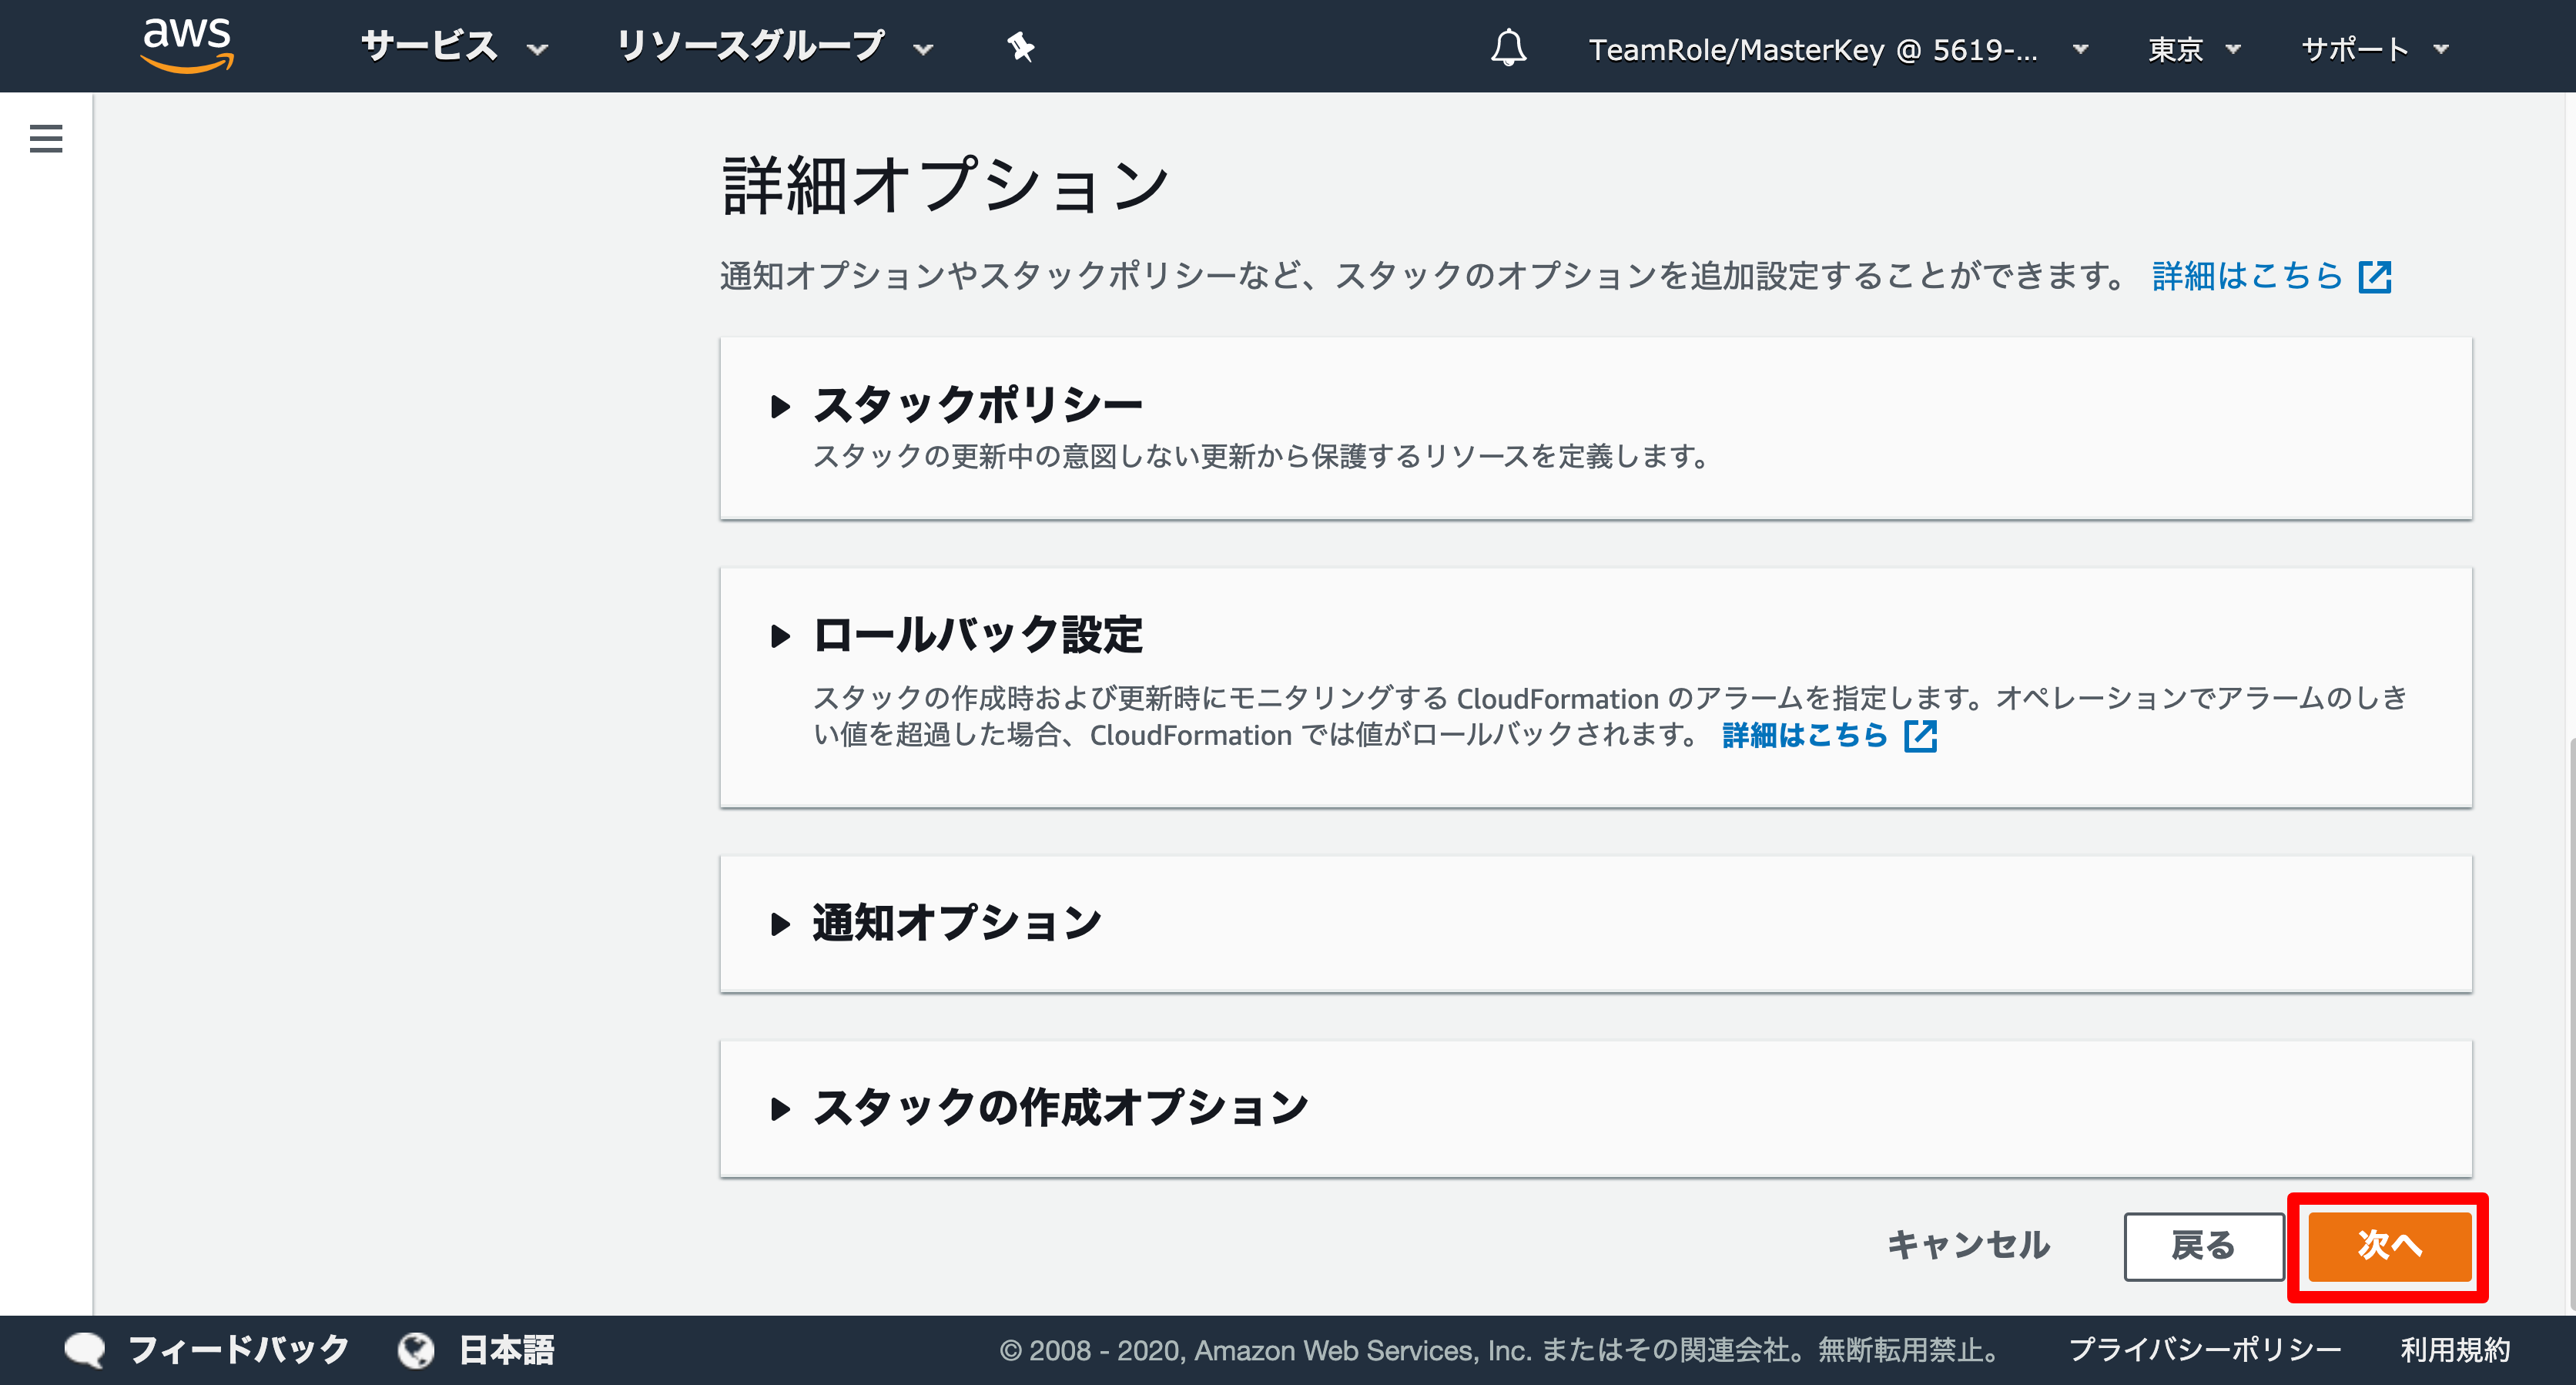The height and width of the screenshot is (1385, 2576).
Task: Click the フィードバック speech bubble icon
Action: pyautogui.click(x=85, y=1350)
